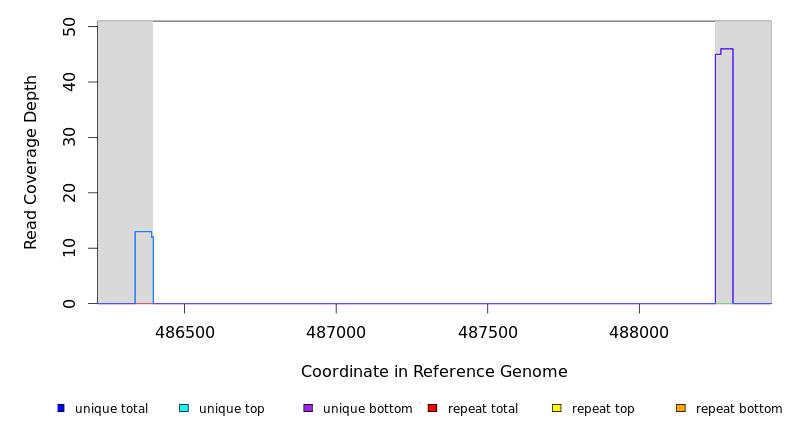Click the red 'repeat total' legend swatch
This screenshot has height=432, width=792.
pos(432,408)
